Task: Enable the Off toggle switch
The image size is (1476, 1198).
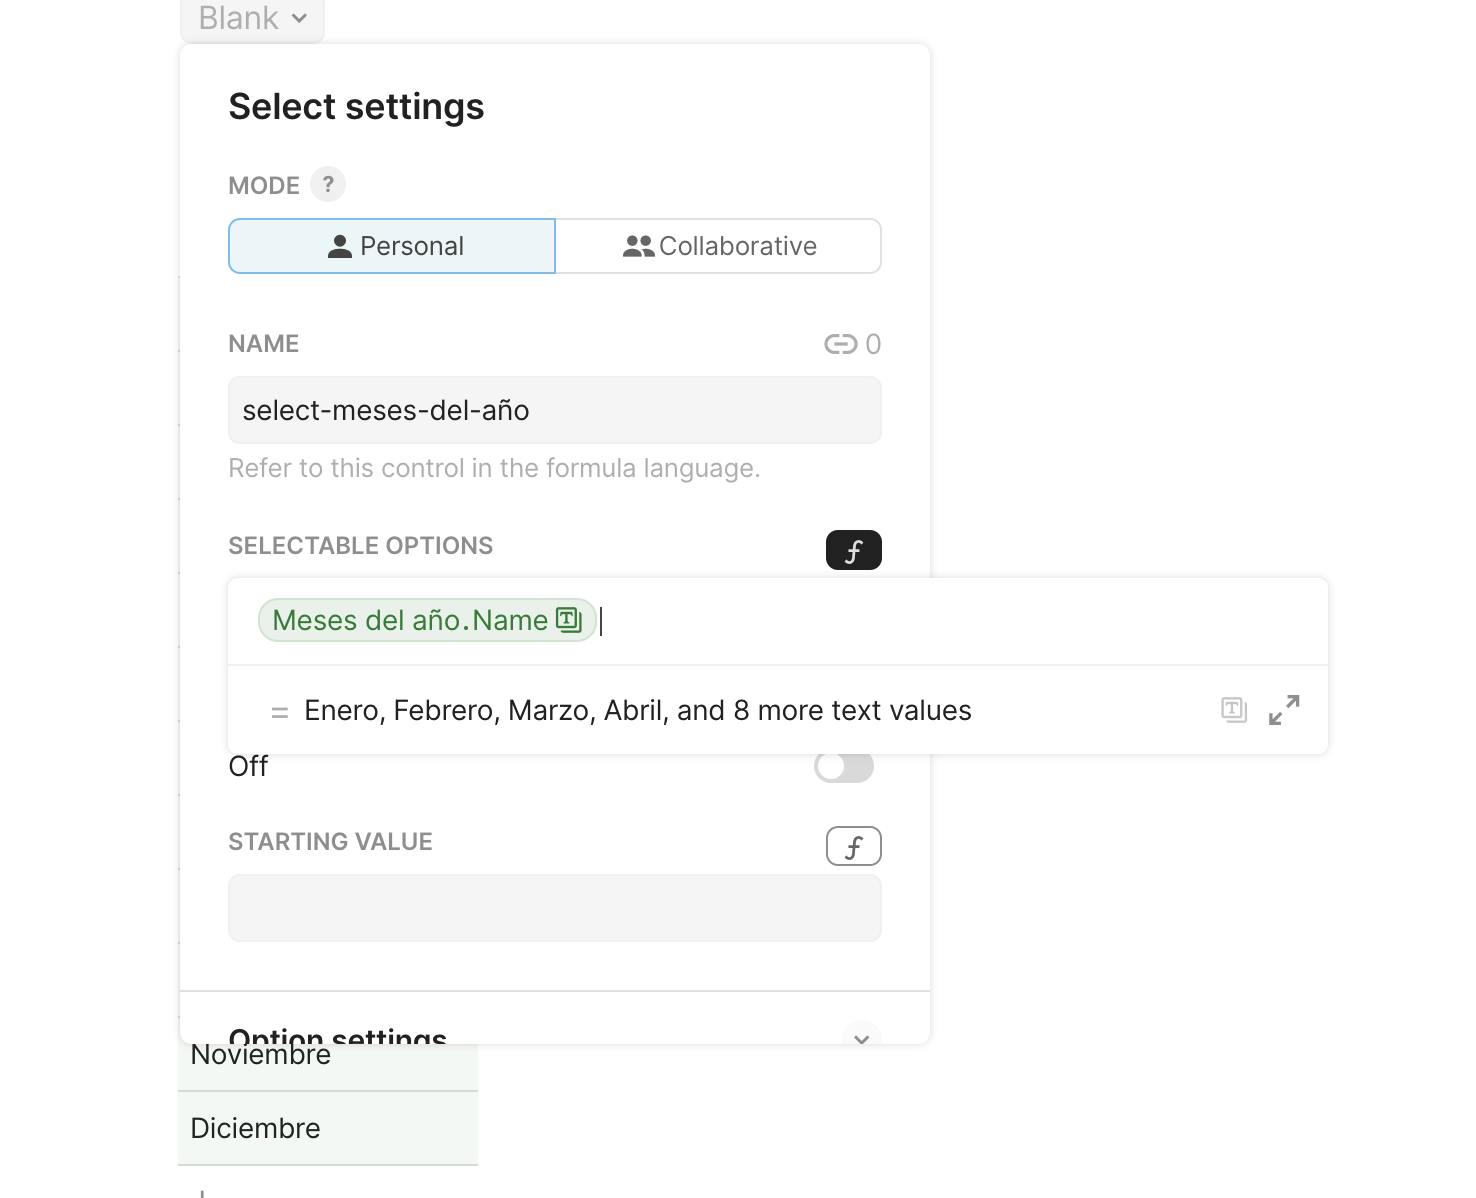Action: coord(843,766)
